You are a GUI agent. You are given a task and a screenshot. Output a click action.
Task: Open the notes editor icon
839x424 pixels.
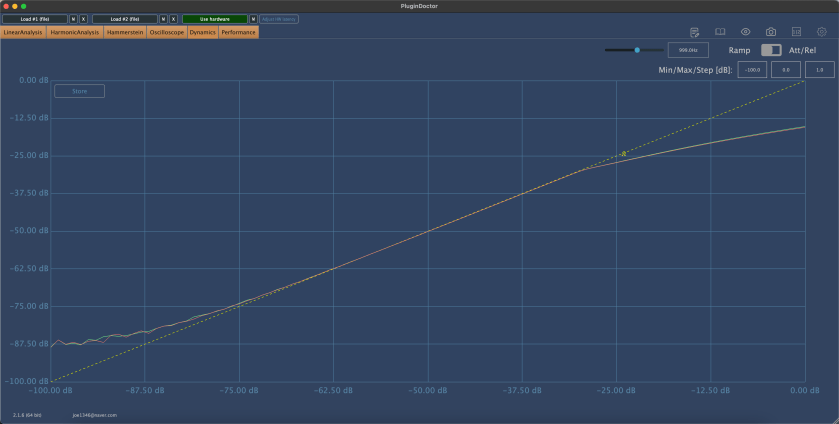tap(694, 32)
